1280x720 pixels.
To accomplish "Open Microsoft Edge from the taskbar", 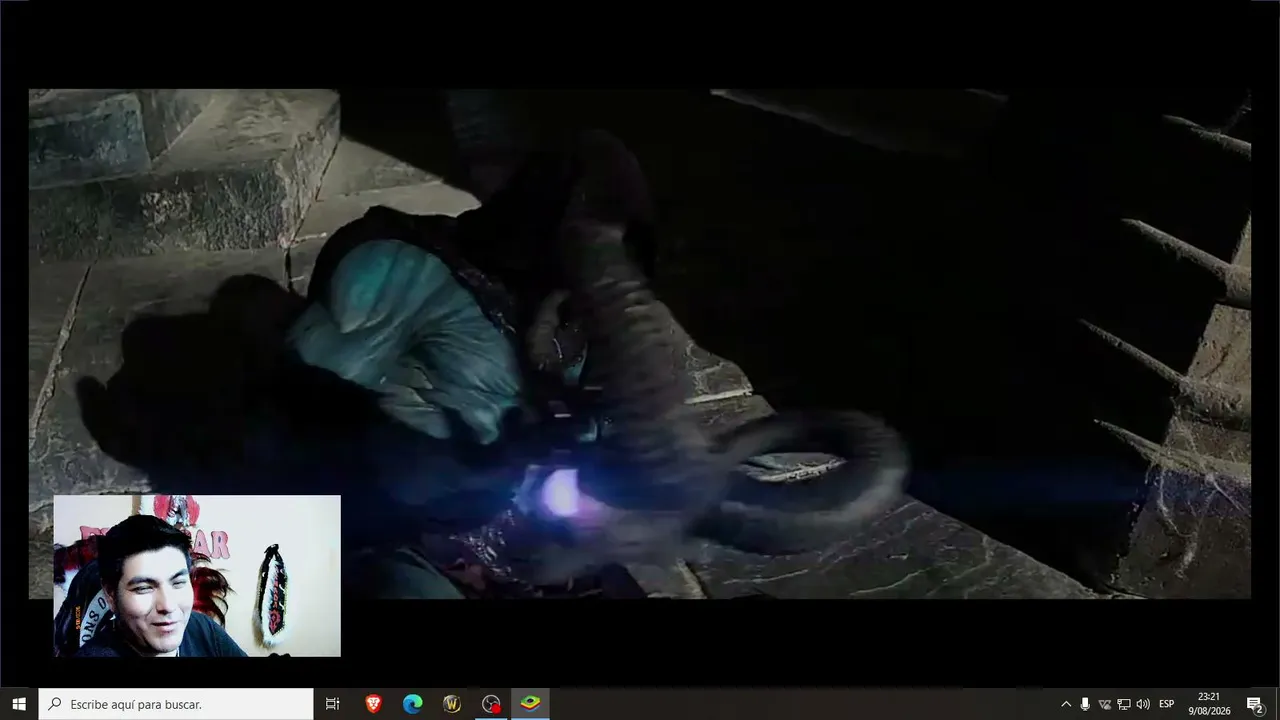I will tap(412, 704).
